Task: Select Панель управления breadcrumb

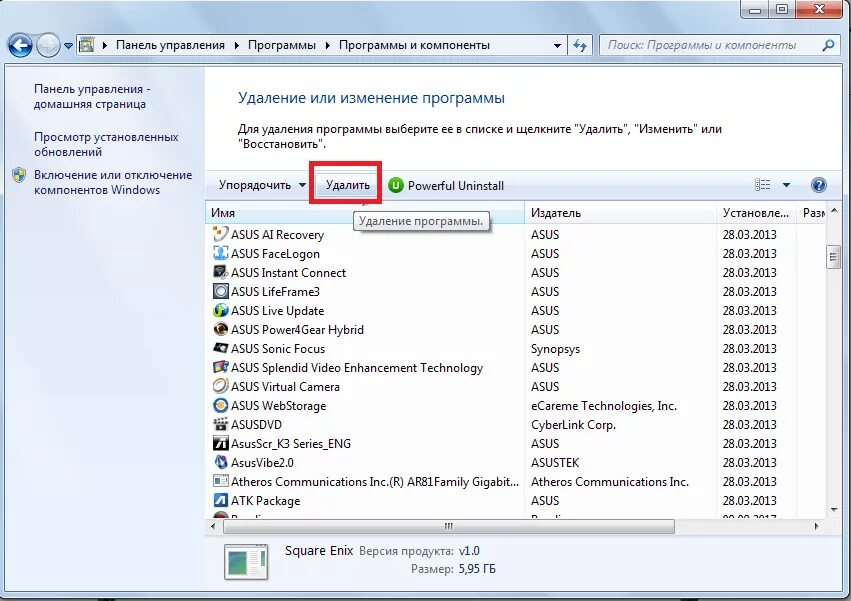Action: [x=170, y=45]
